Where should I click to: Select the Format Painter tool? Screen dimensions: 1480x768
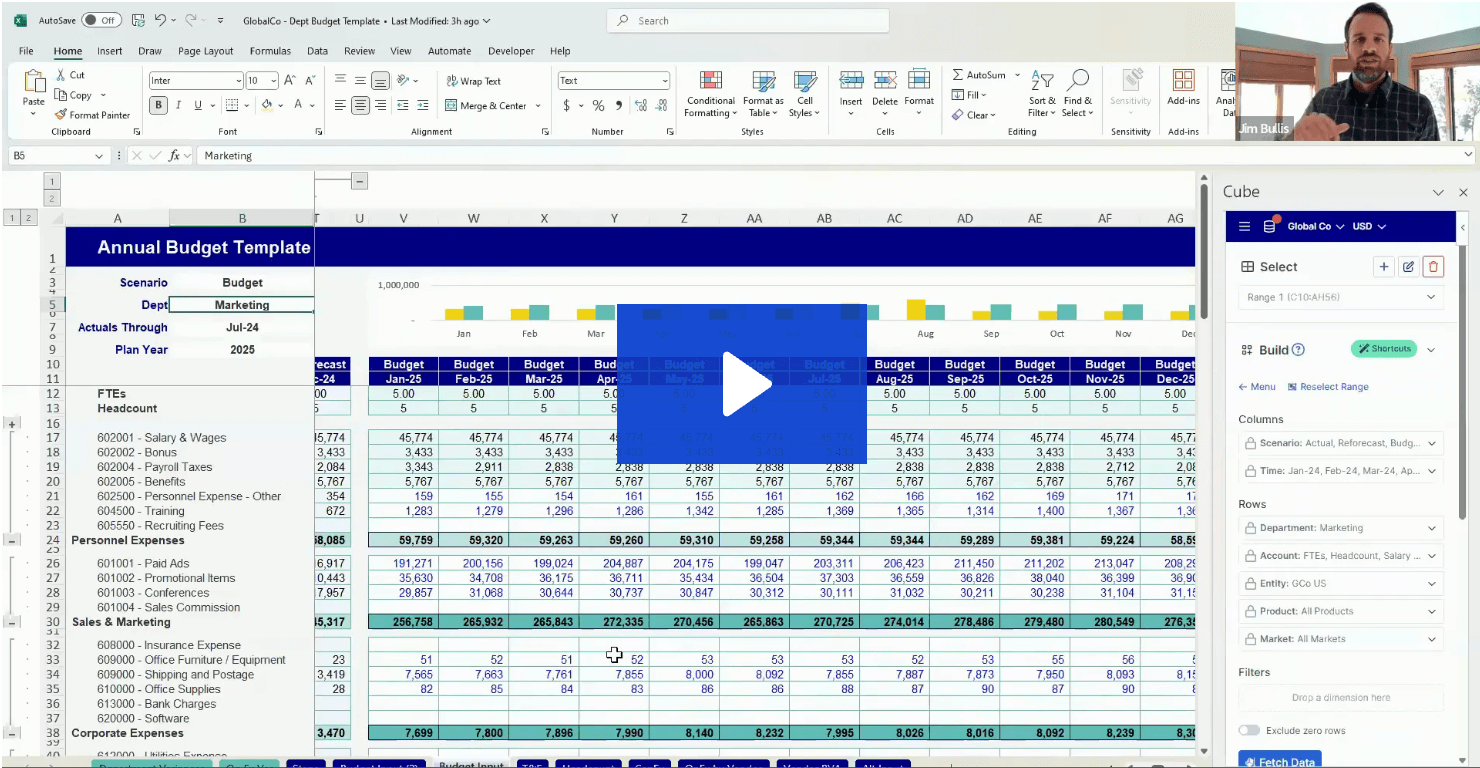(93, 114)
